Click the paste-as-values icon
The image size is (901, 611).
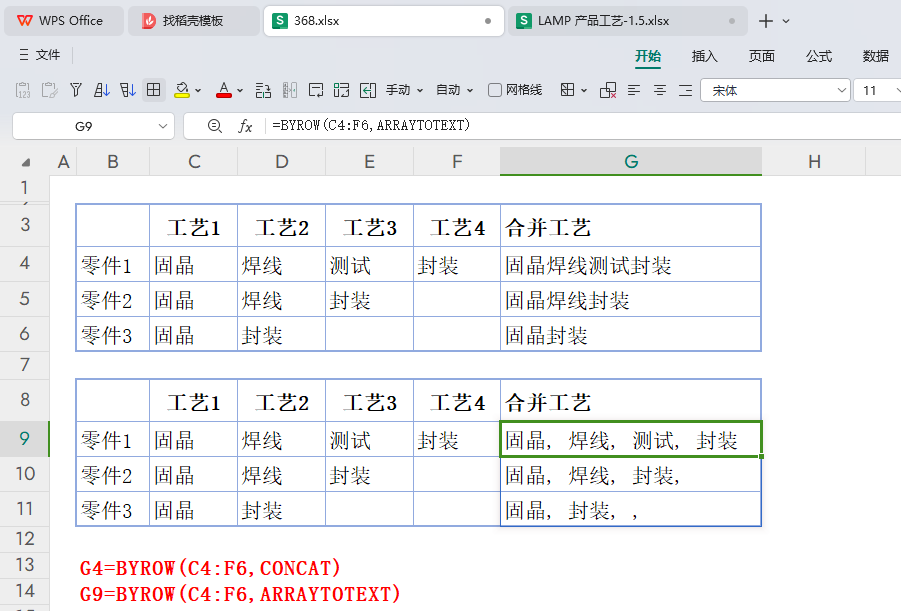point(23,90)
